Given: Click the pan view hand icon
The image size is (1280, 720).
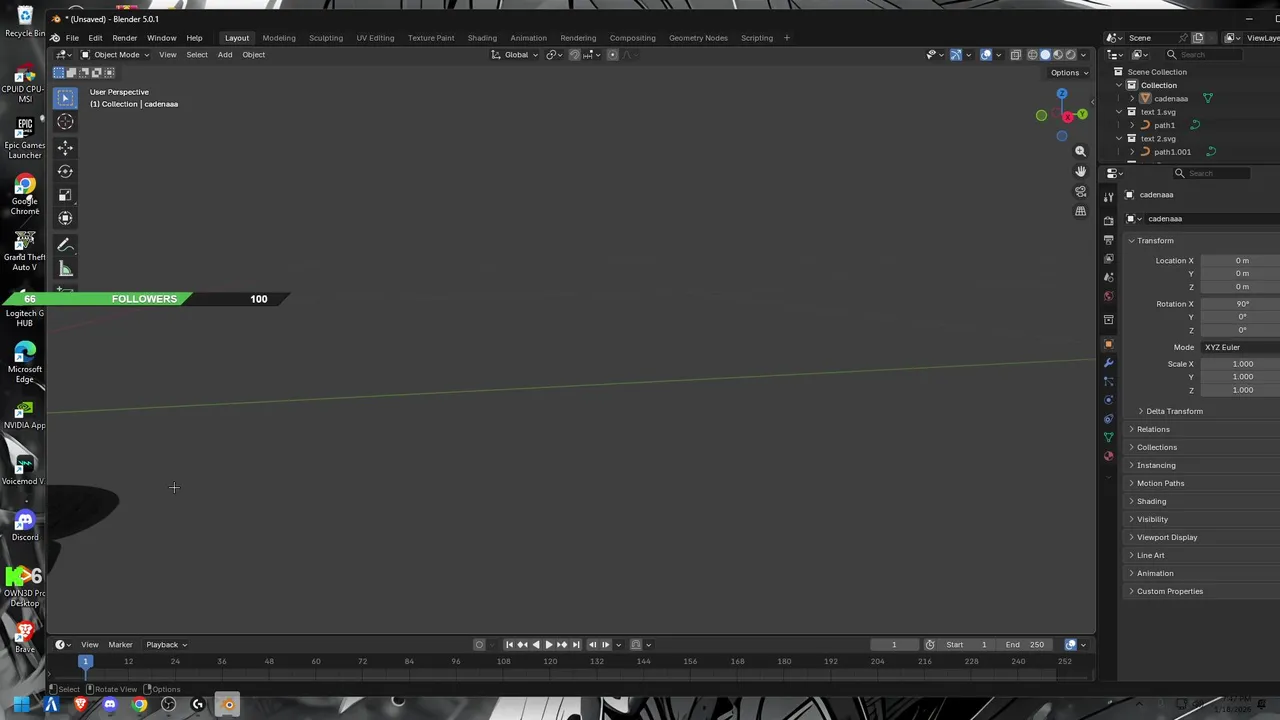Looking at the screenshot, I should coord(1080,171).
